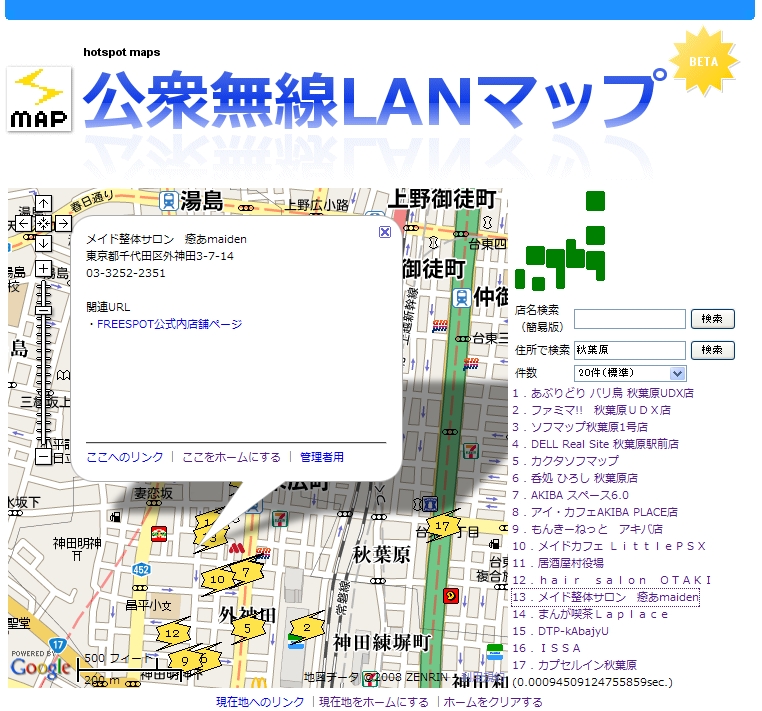The image size is (762, 711).
Task: Click the hotspot marker numbered 7
Action: pyautogui.click(x=246, y=572)
